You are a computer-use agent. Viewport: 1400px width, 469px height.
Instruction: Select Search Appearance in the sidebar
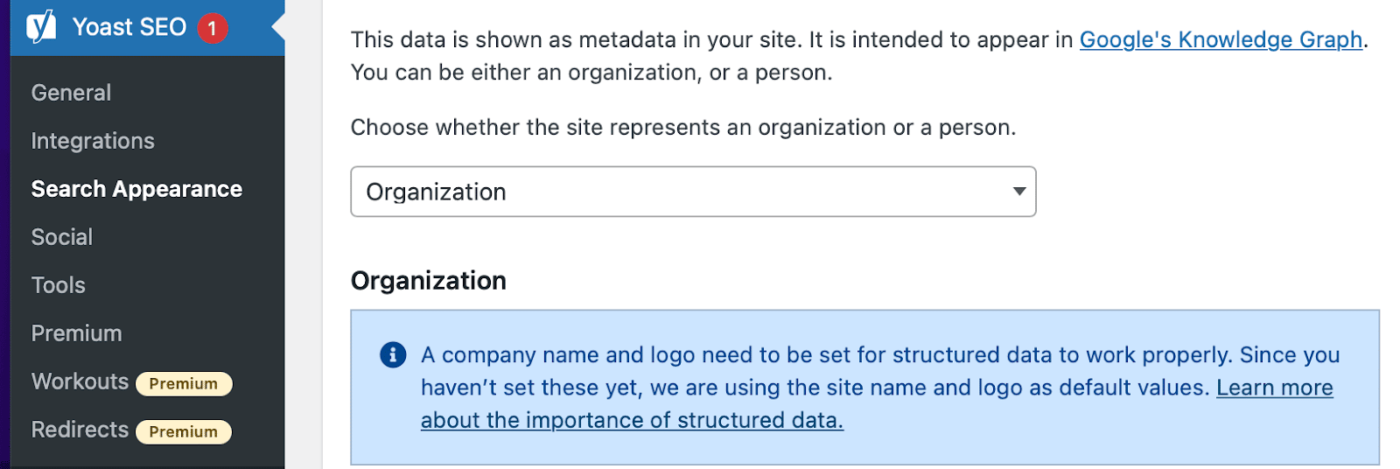[x=137, y=189]
